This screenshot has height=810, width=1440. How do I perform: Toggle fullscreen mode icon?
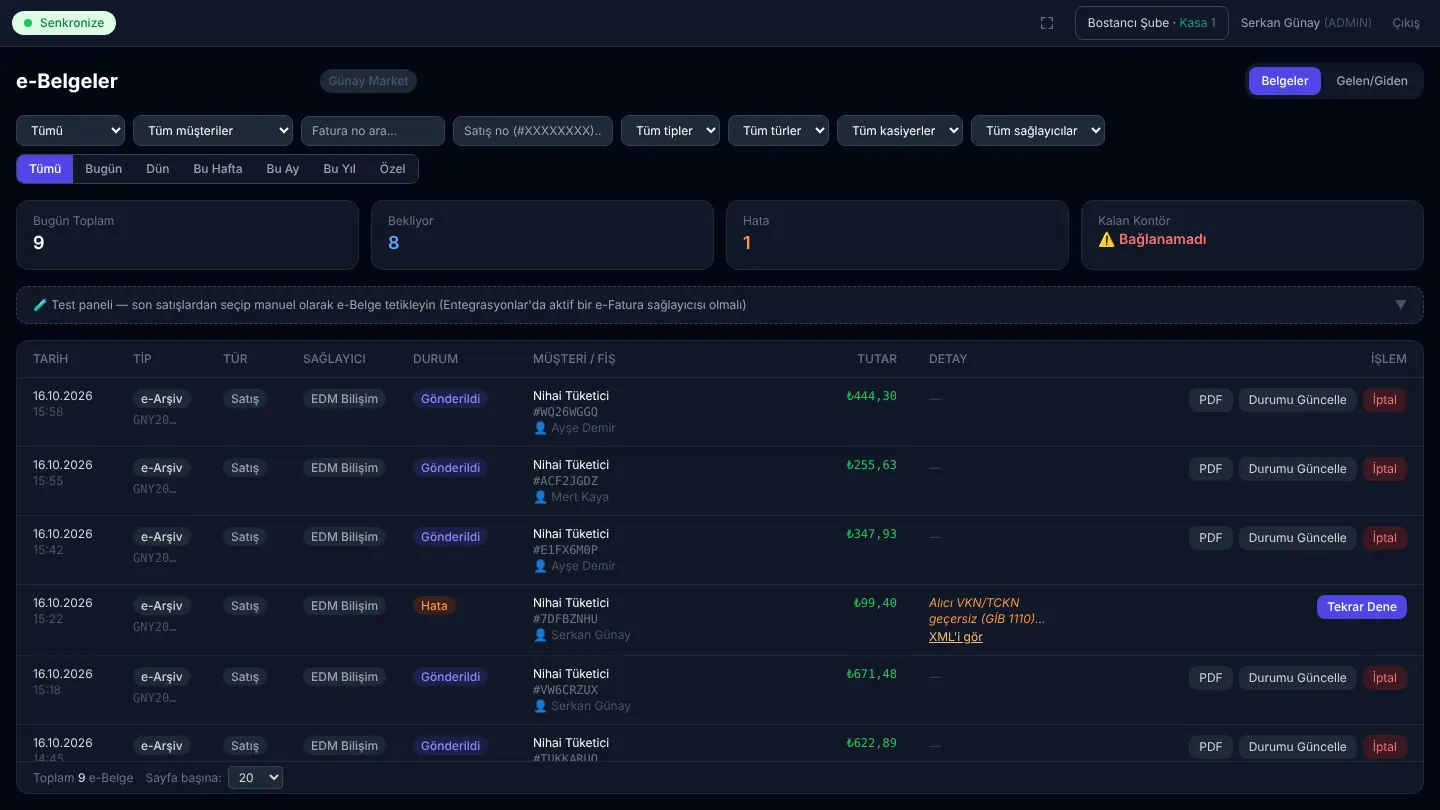[1047, 23]
